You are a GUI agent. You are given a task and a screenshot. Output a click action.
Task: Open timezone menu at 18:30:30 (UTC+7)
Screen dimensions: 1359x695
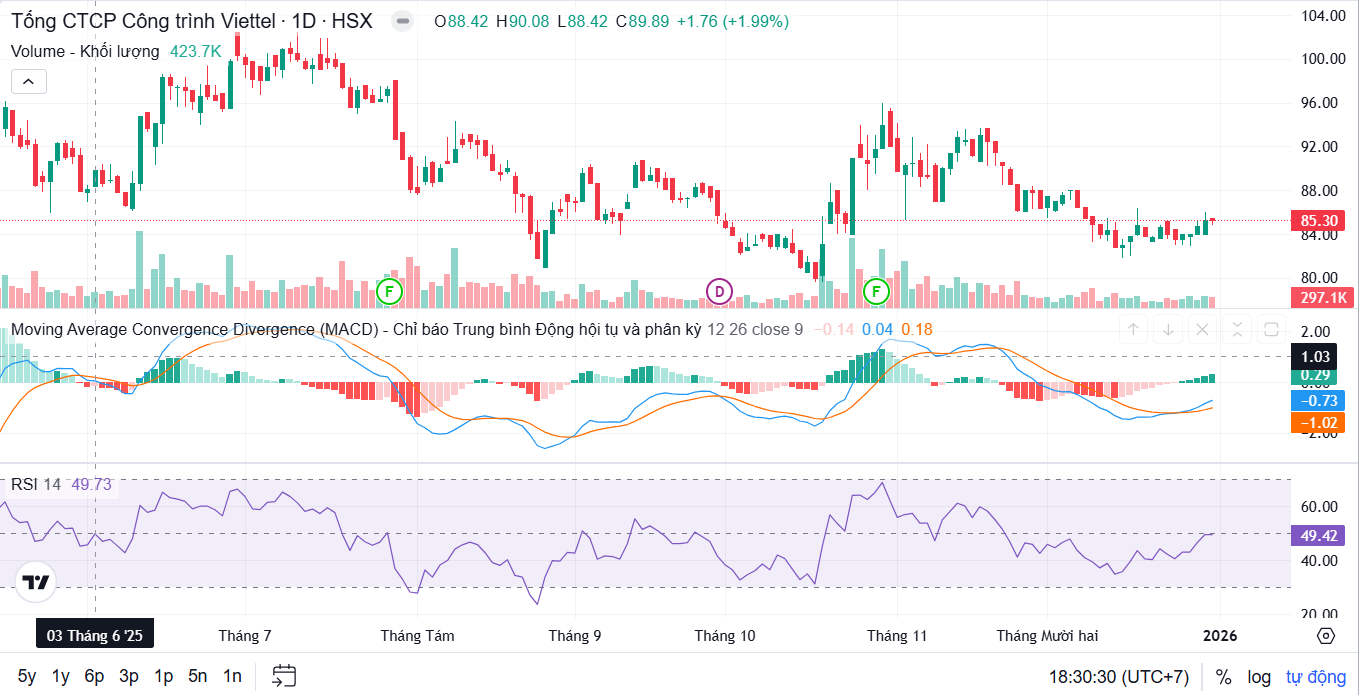[1118, 677]
